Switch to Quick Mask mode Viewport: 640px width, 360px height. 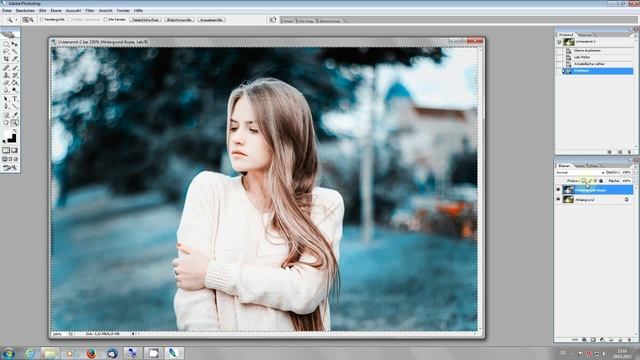[x=15, y=151]
